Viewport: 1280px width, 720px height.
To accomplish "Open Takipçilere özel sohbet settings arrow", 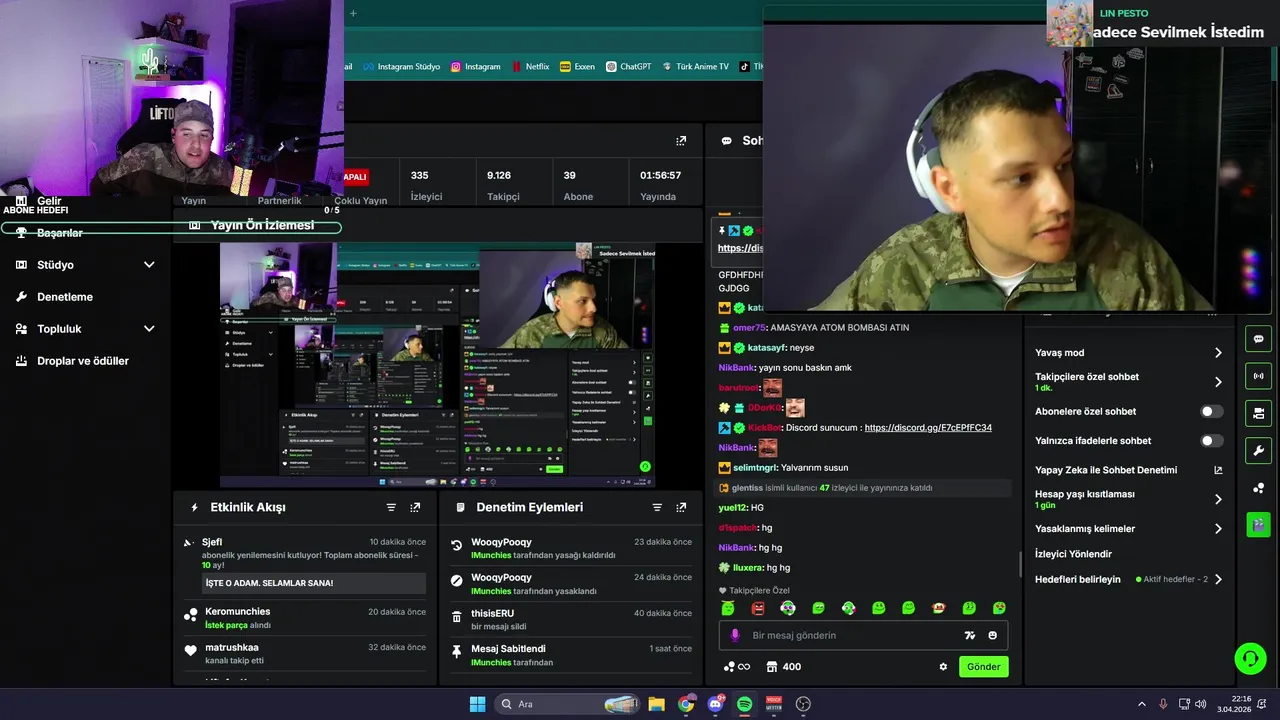I will coord(1218,382).
